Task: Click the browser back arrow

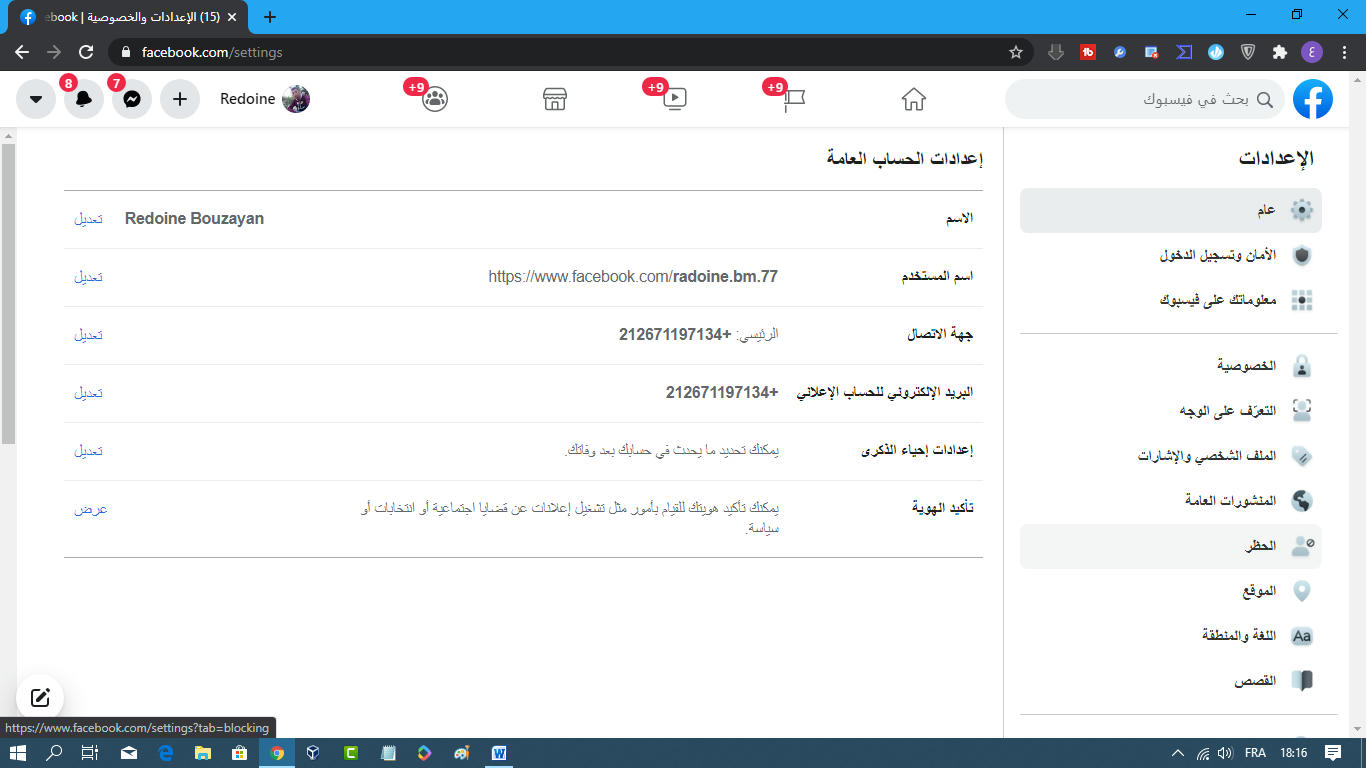Action: [22, 52]
